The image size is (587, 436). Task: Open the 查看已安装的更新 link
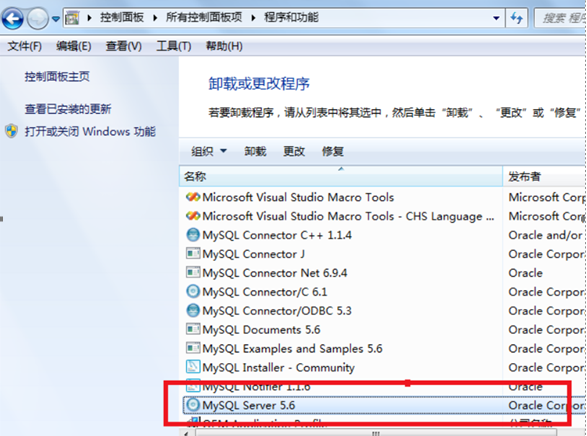[x=68, y=109]
